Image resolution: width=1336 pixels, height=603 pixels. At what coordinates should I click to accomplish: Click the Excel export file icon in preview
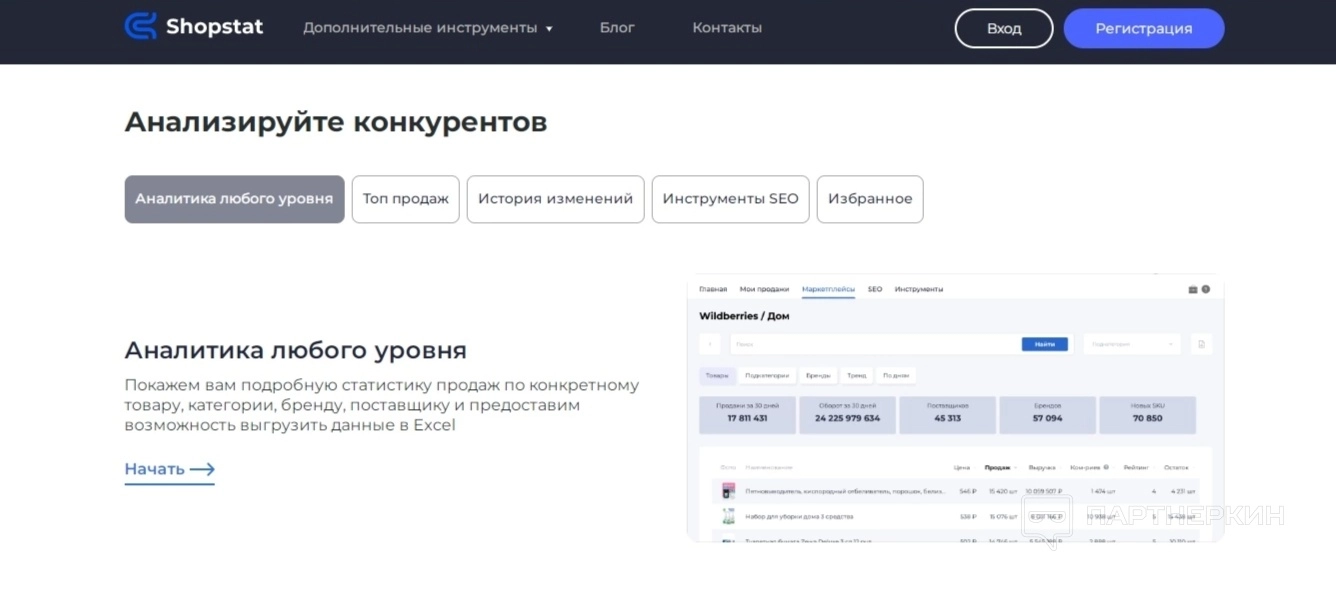[x=1201, y=344]
